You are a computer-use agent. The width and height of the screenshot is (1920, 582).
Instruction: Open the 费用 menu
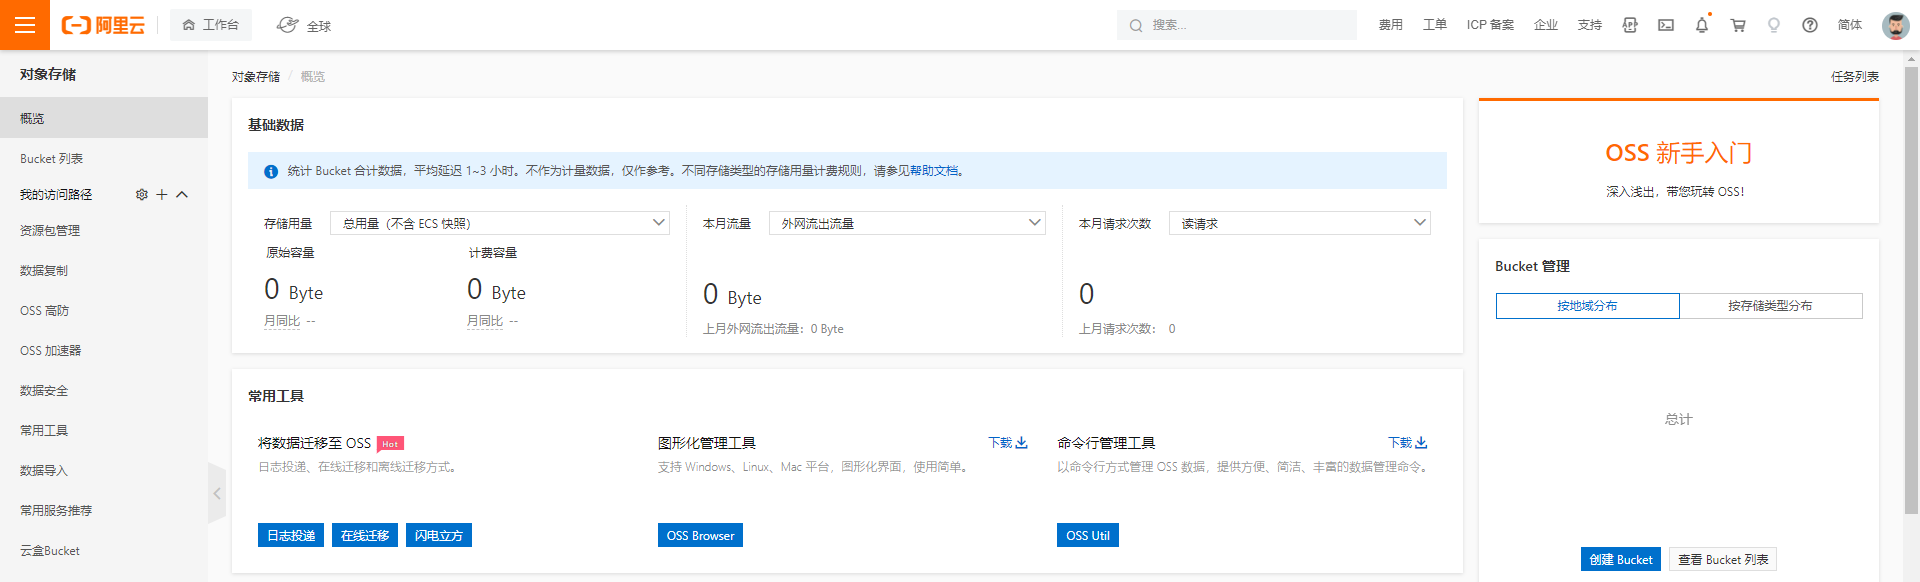pos(1391,25)
